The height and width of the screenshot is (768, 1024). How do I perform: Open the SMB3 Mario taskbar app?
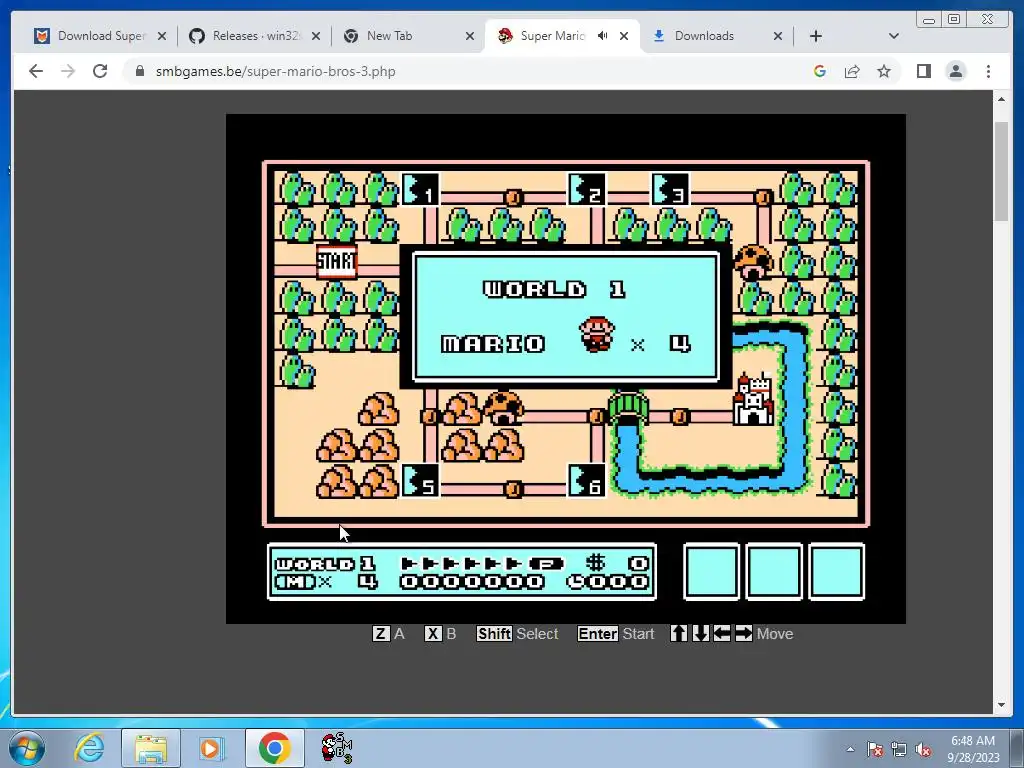coord(336,748)
